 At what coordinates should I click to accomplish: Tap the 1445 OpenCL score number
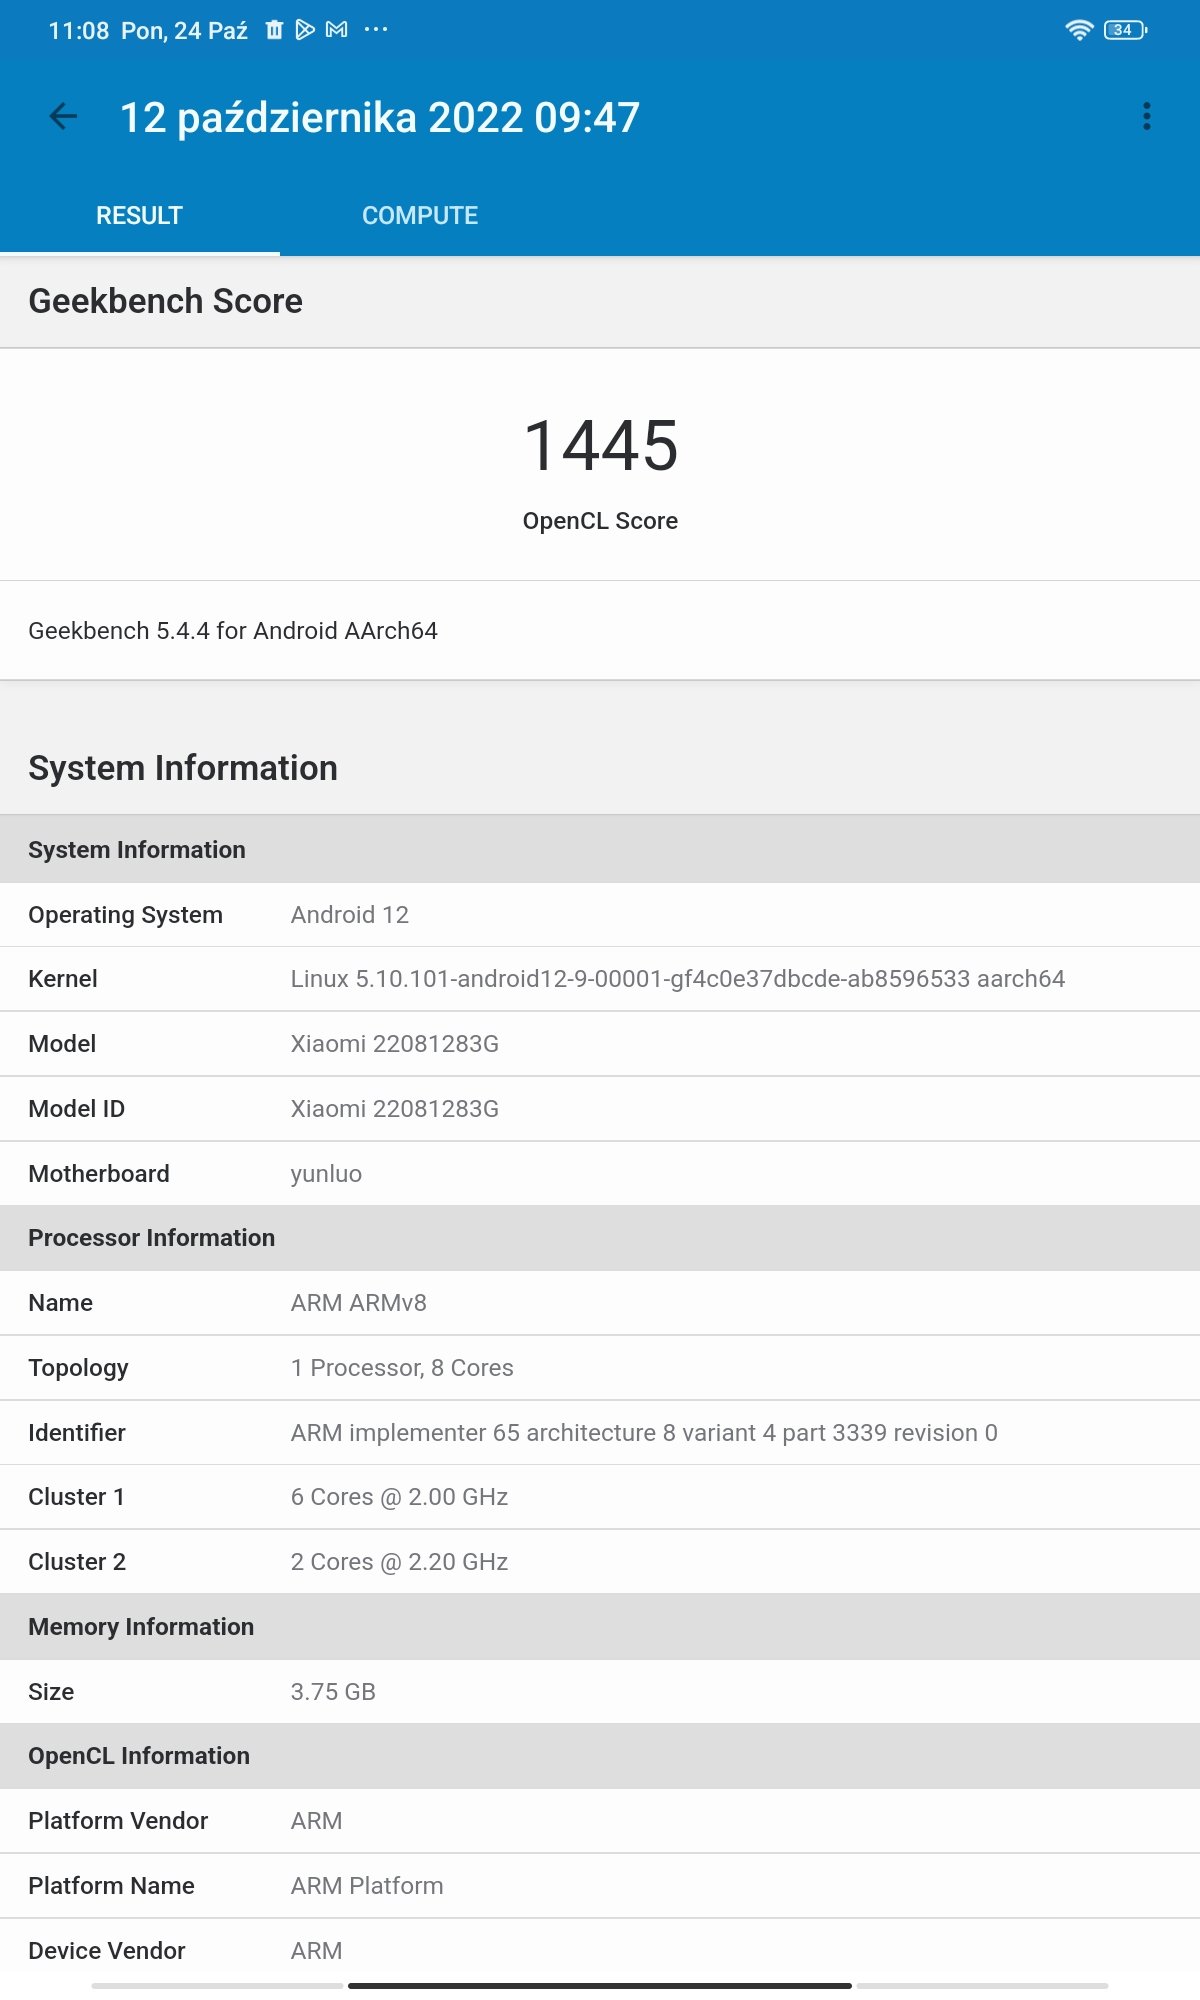tap(600, 446)
